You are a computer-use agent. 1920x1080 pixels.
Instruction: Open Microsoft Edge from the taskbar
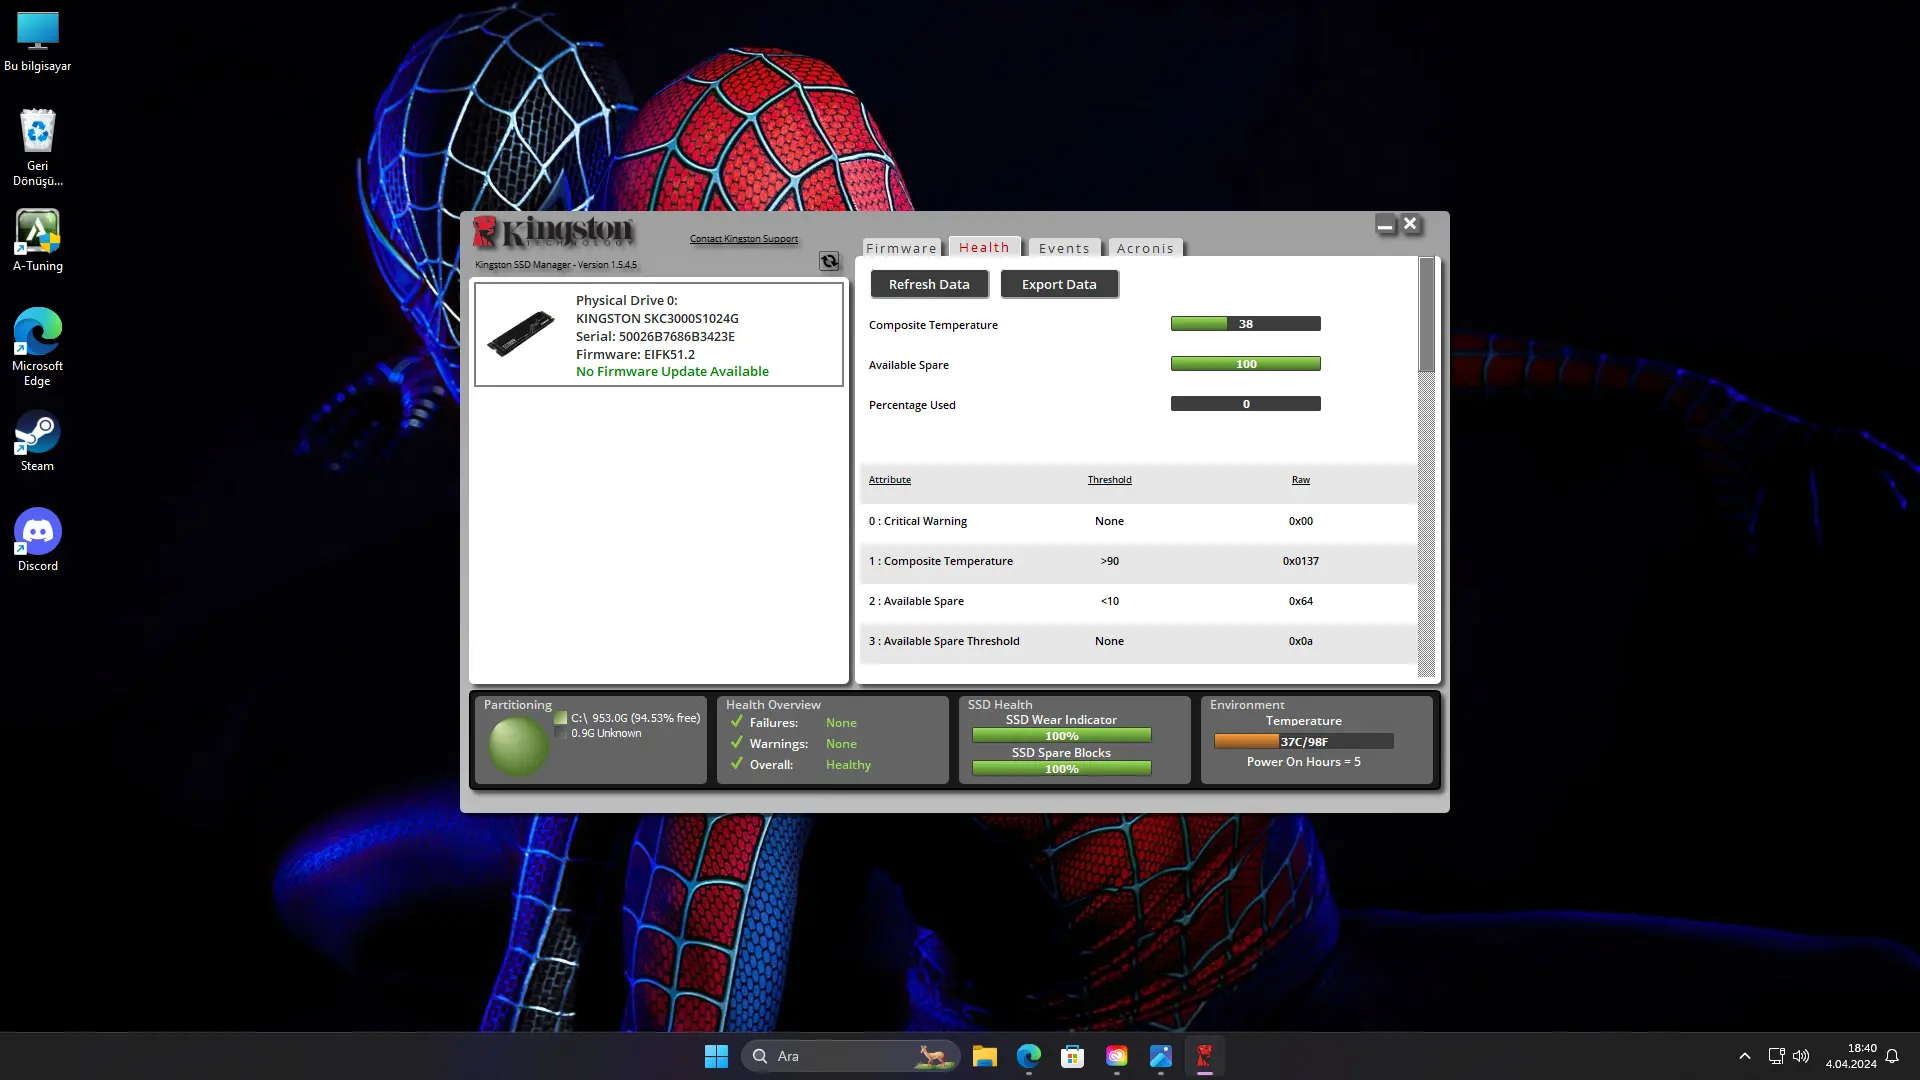click(1029, 1056)
